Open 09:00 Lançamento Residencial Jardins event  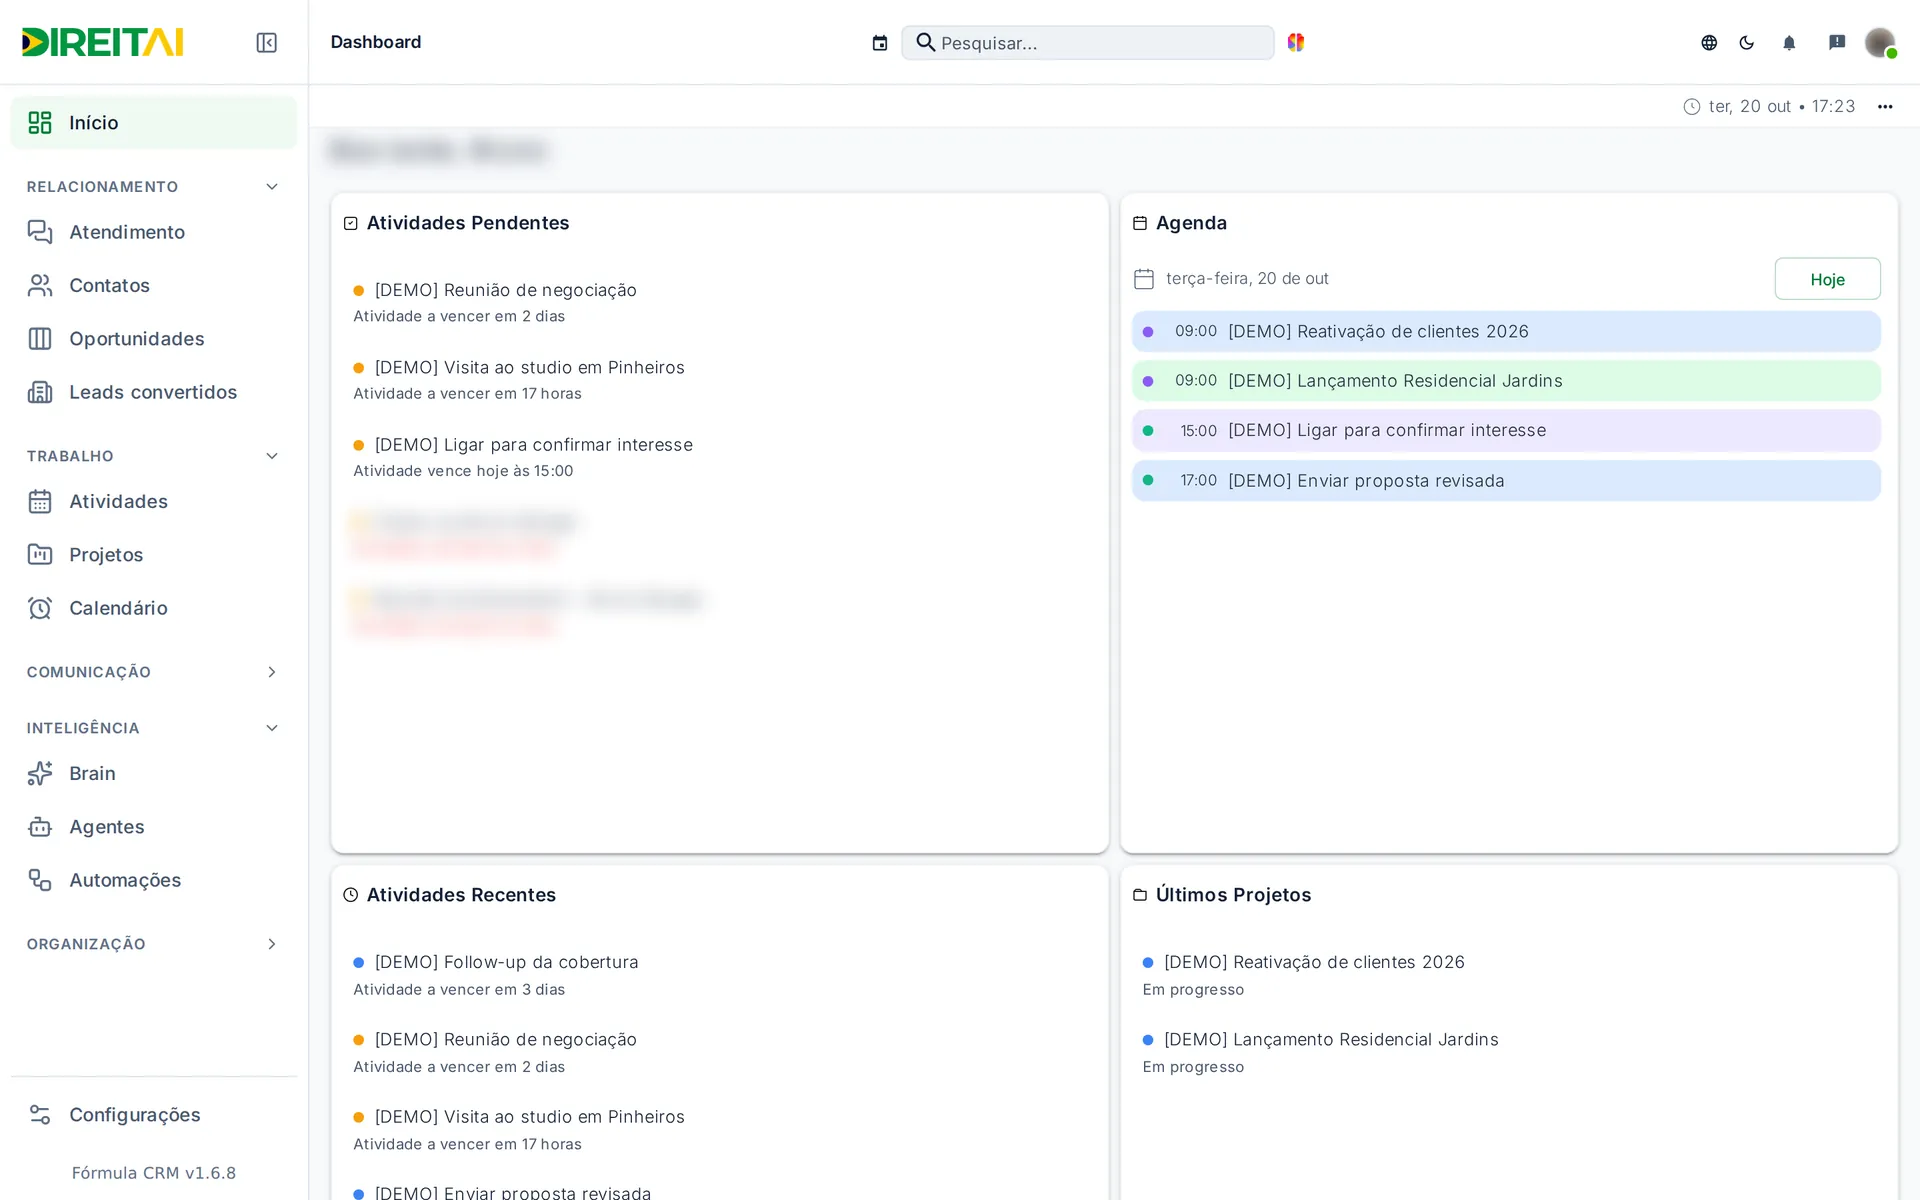[x=1506, y=381]
